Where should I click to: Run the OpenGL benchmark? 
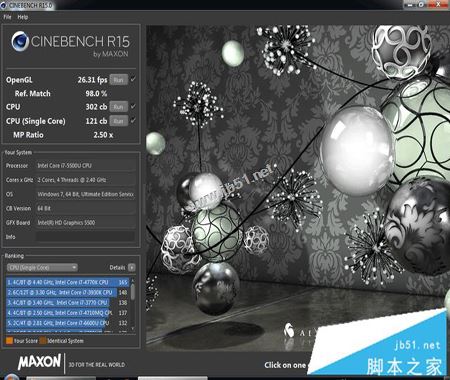[118, 80]
